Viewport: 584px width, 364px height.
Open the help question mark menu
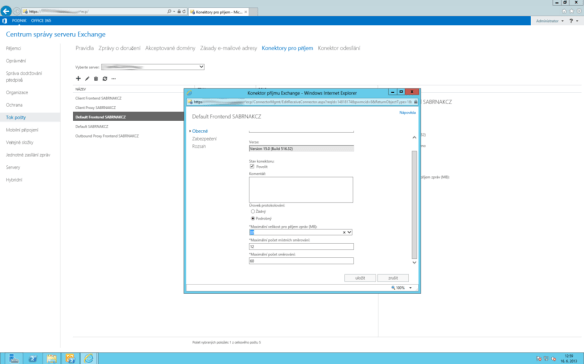571,21
